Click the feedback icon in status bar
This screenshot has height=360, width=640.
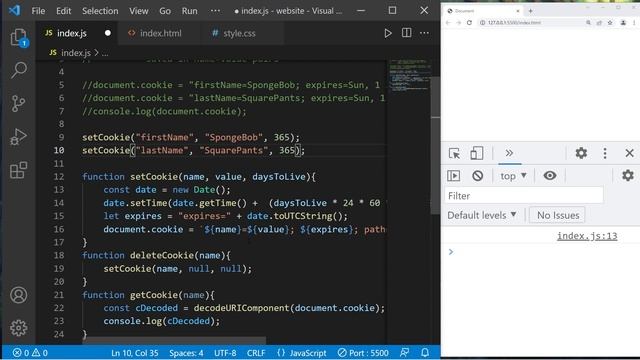click(404, 353)
